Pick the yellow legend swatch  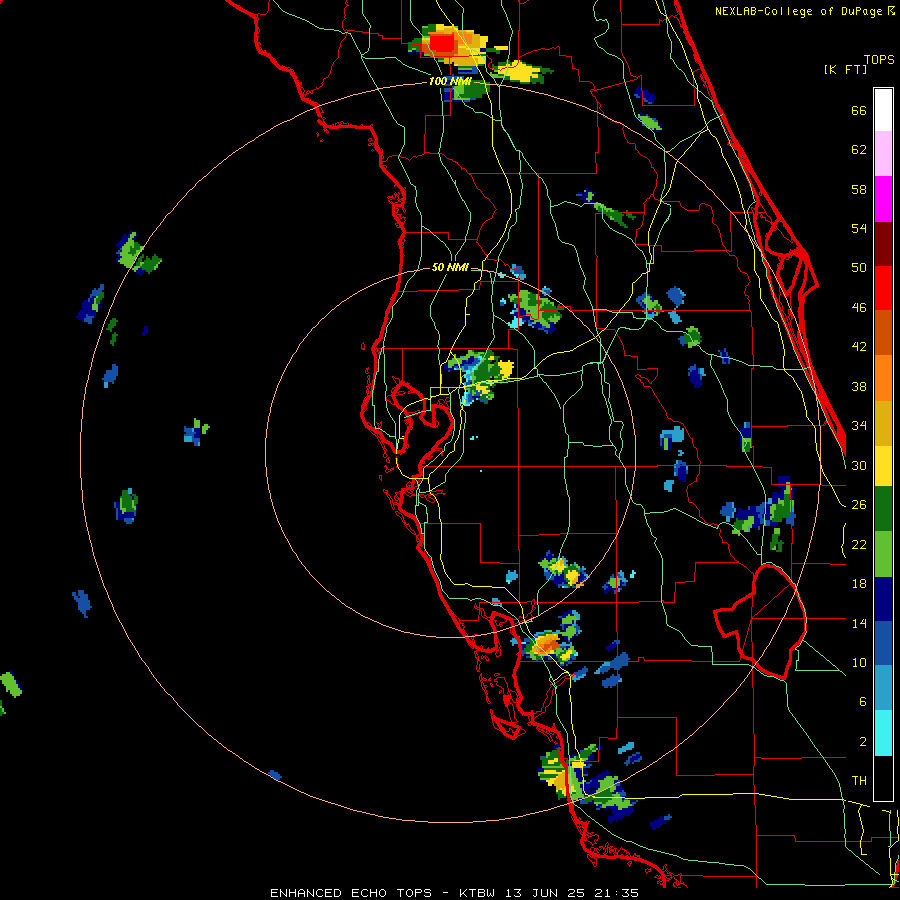(x=883, y=466)
